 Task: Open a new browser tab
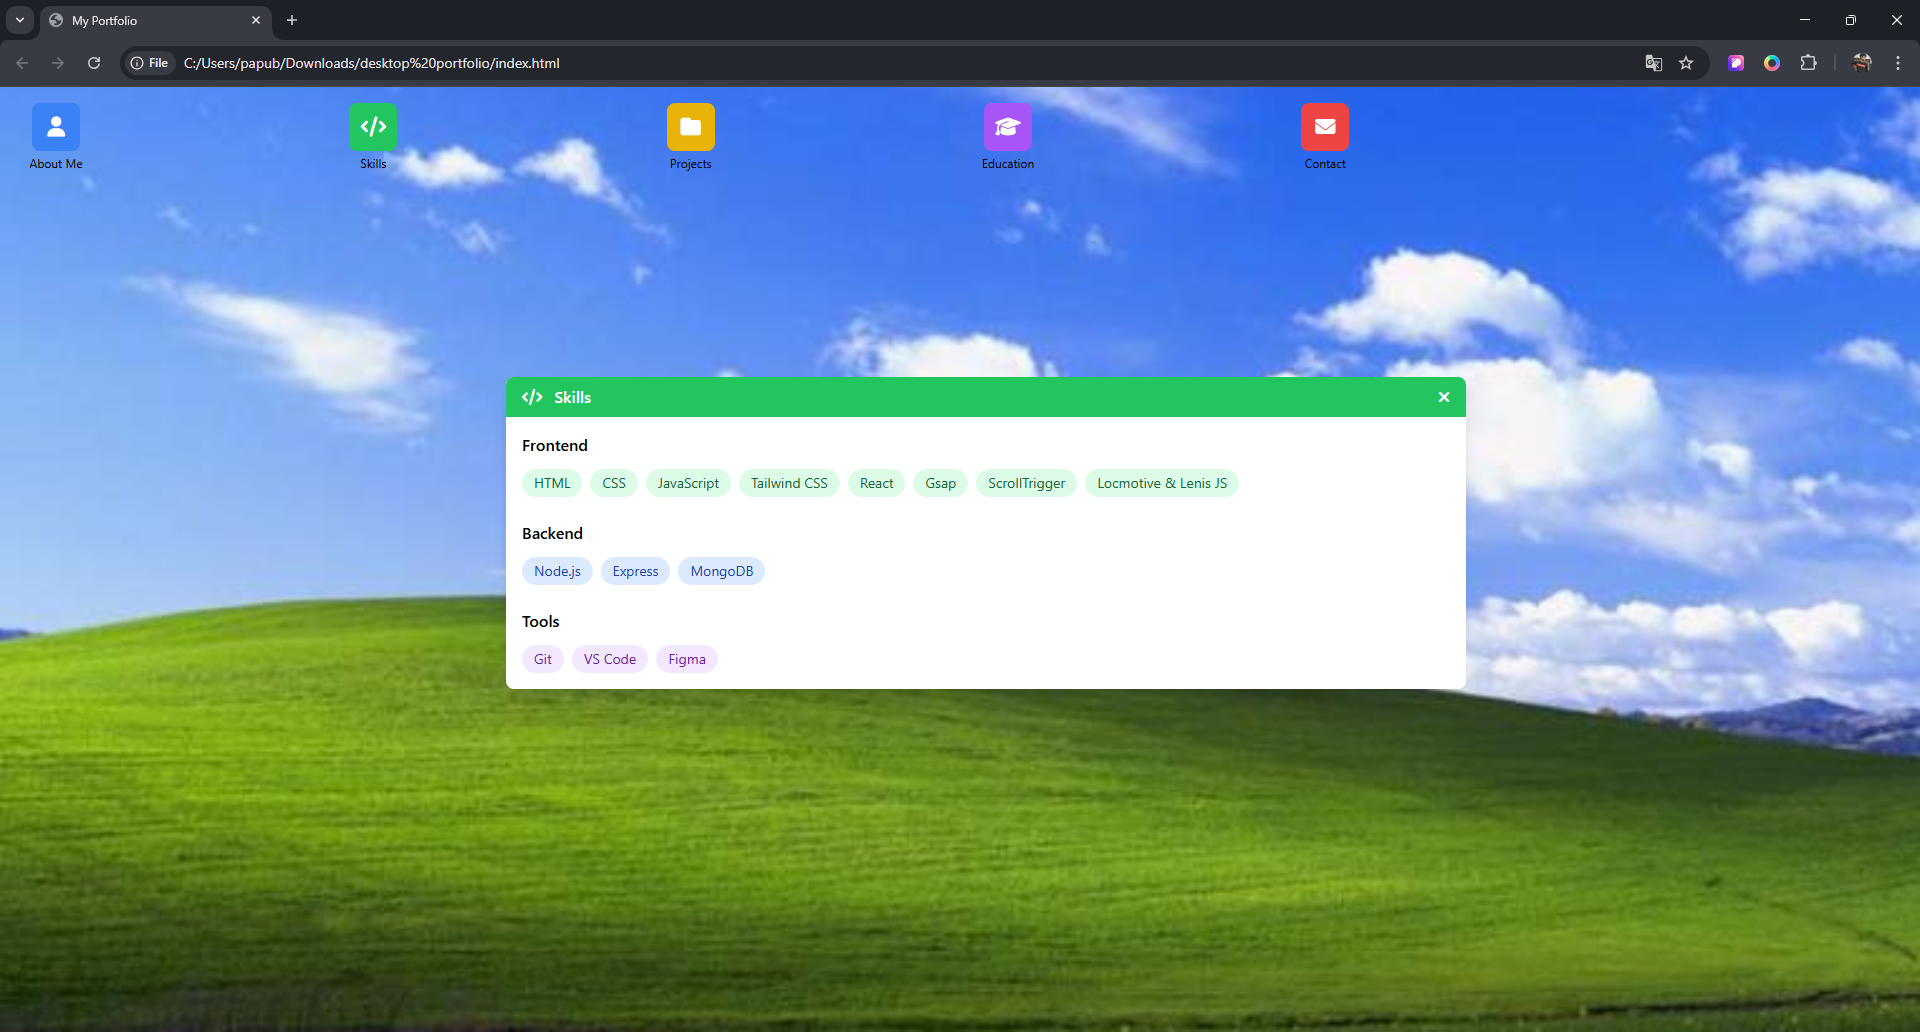[292, 20]
